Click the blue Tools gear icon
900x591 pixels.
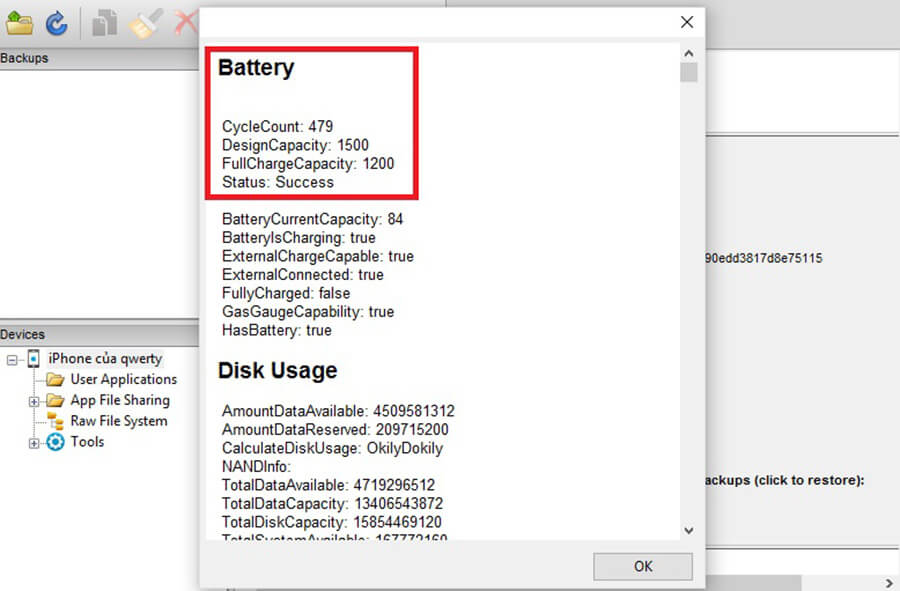pos(55,442)
